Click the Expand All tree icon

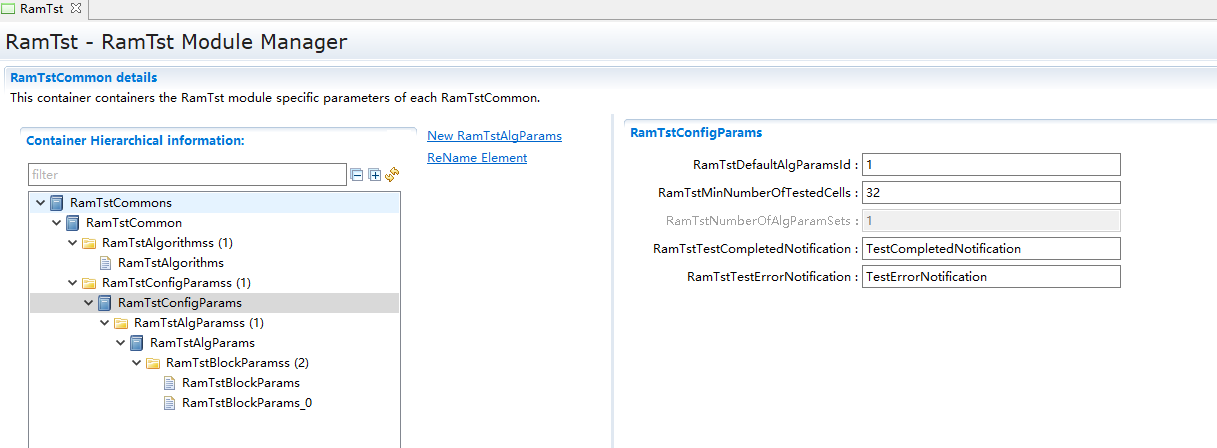click(x=375, y=175)
